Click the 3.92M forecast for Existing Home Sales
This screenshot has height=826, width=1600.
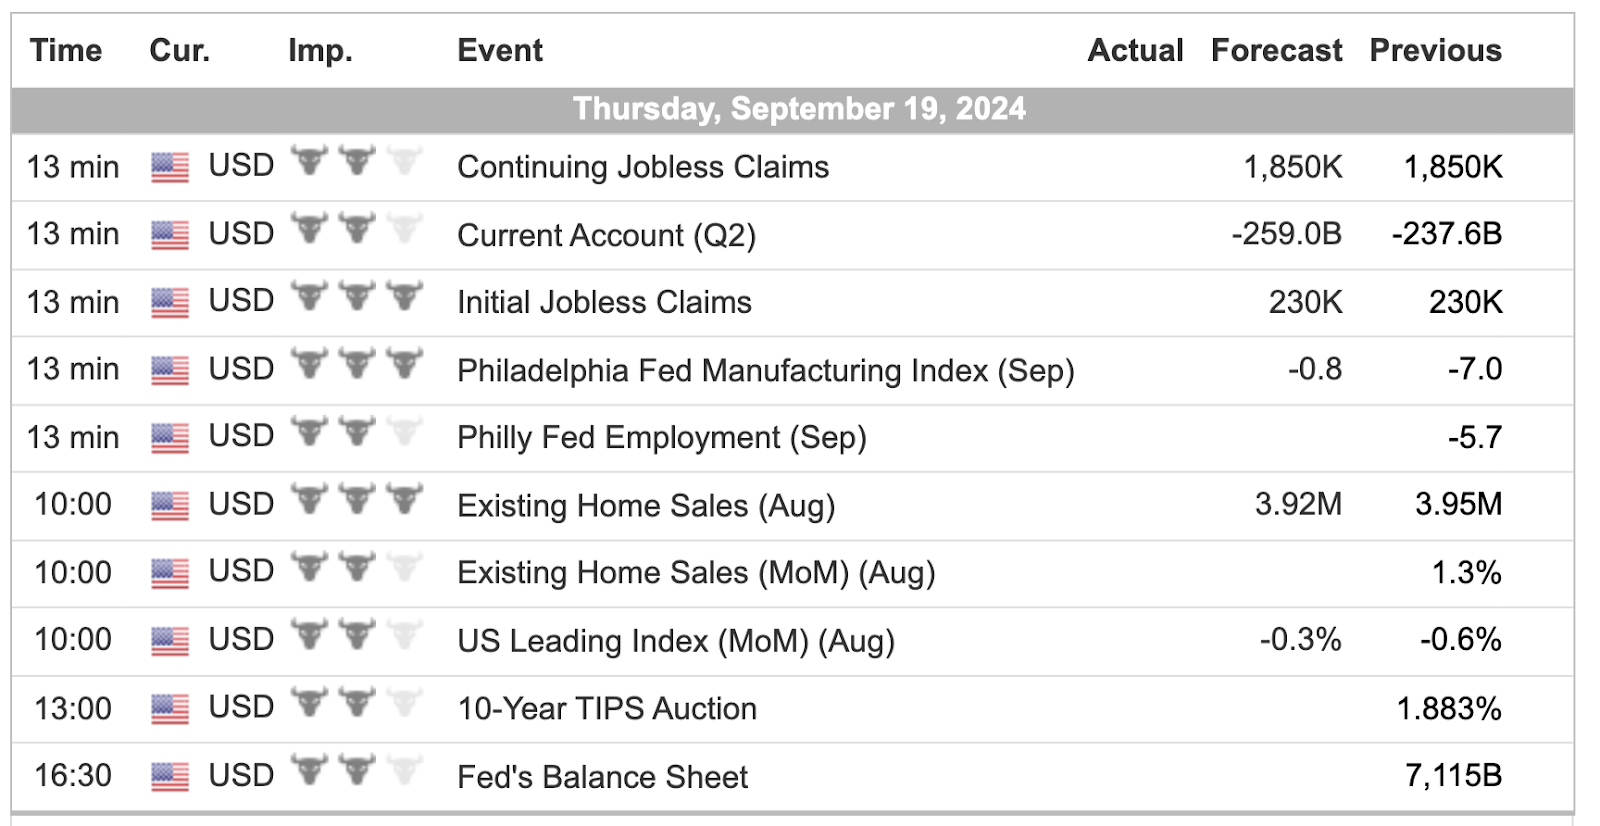pyautogui.click(x=1298, y=504)
